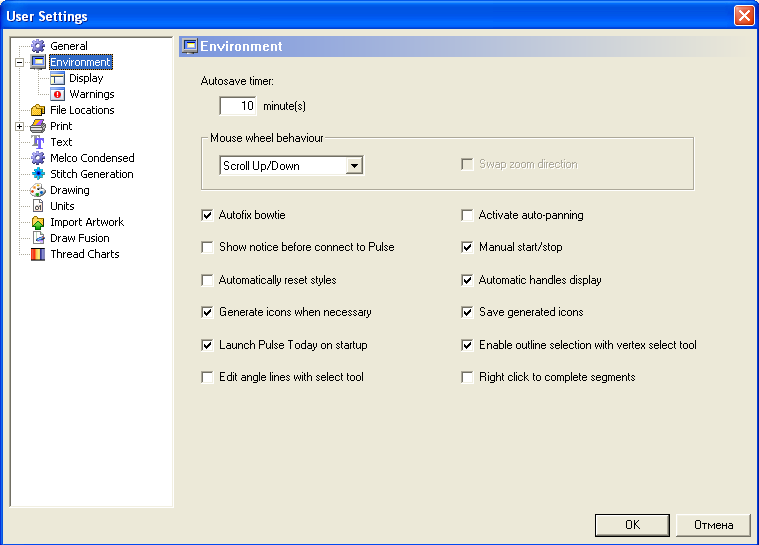The width and height of the screenshot is (759, 545).
Task: Open the Melco Condensed settings page
Action: click(92, 158)
